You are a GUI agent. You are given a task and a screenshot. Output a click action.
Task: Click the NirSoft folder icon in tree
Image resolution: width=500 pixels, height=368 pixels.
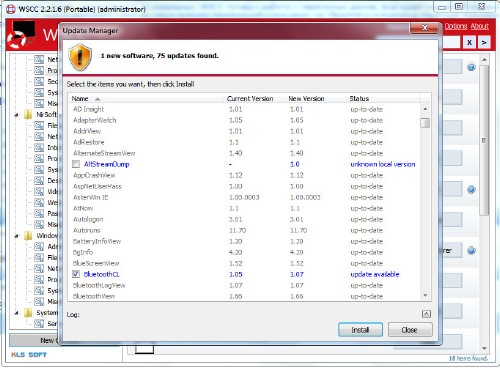(28, 114)
